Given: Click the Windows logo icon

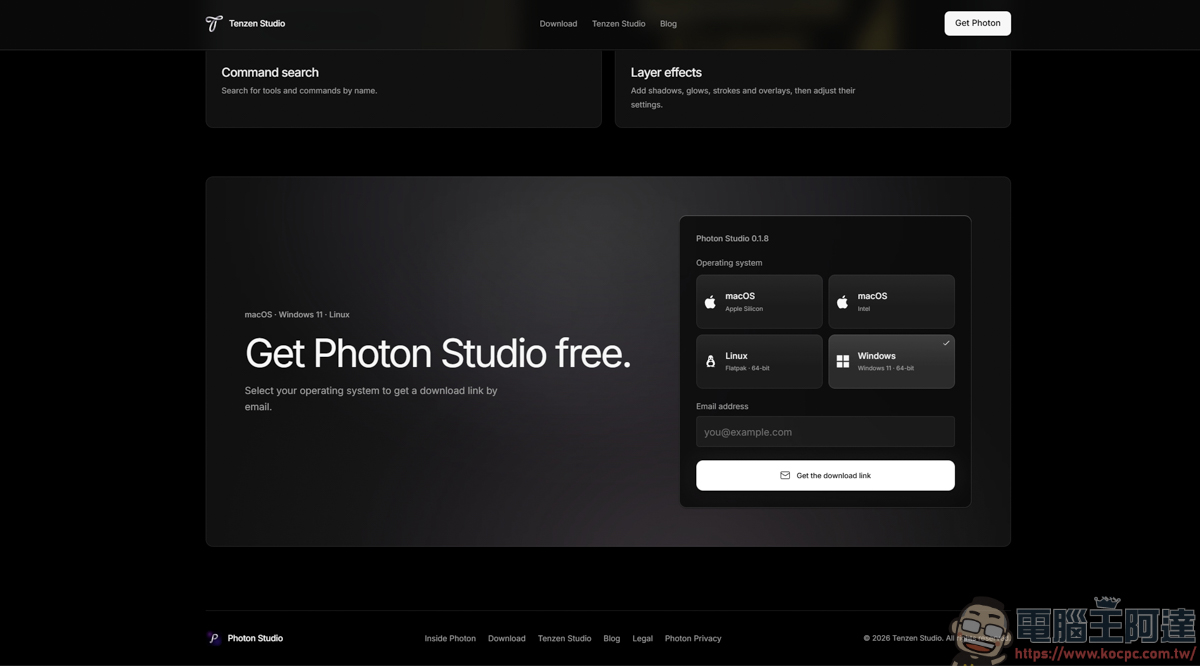Looking at the screenshot, I should point(842,361).
